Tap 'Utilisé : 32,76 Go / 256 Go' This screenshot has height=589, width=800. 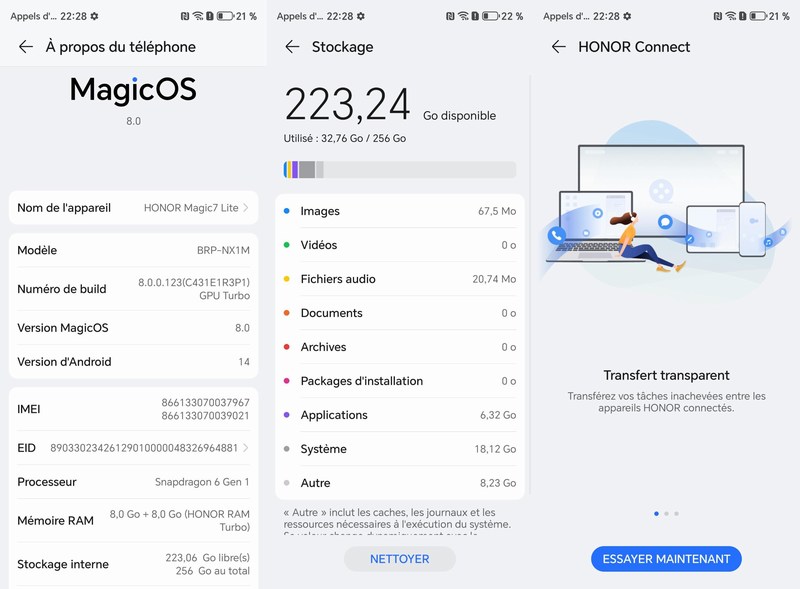345,138
